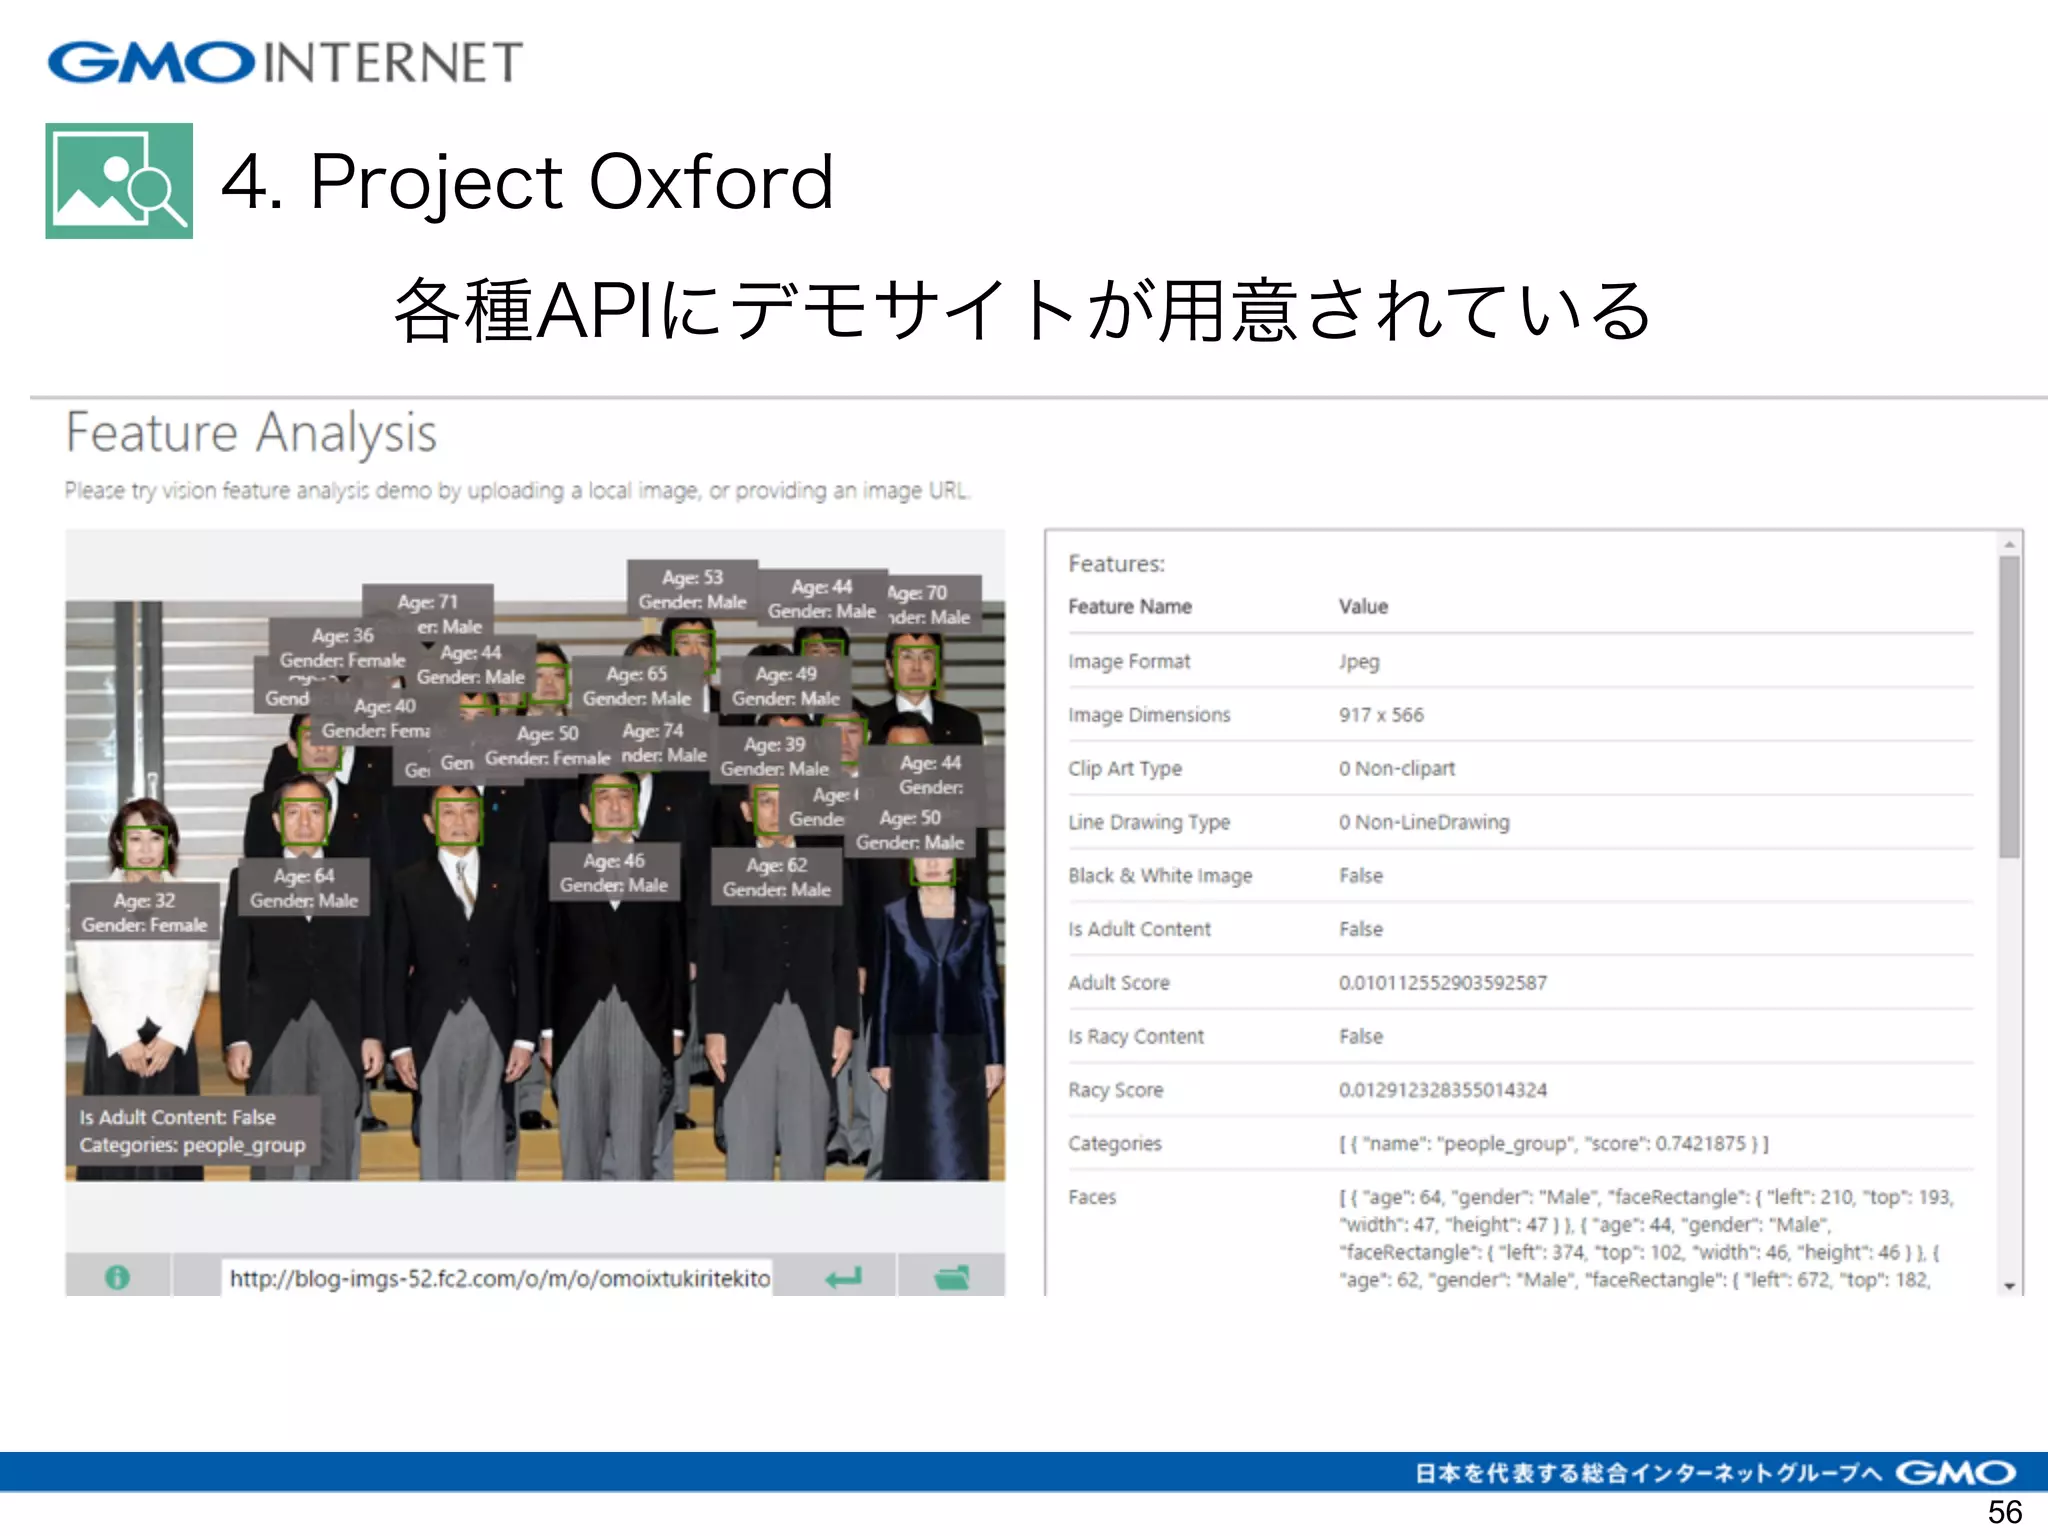This screenshot has height=1536, width=2048.
Task: Select the '917 x 566' value
Action: 1381,715
